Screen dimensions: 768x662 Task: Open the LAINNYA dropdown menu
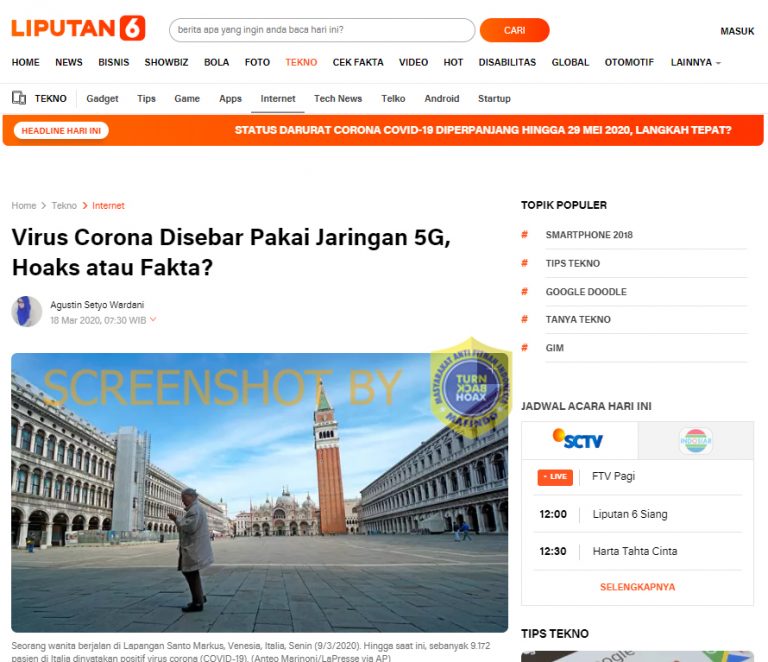[x=696, y=62]
